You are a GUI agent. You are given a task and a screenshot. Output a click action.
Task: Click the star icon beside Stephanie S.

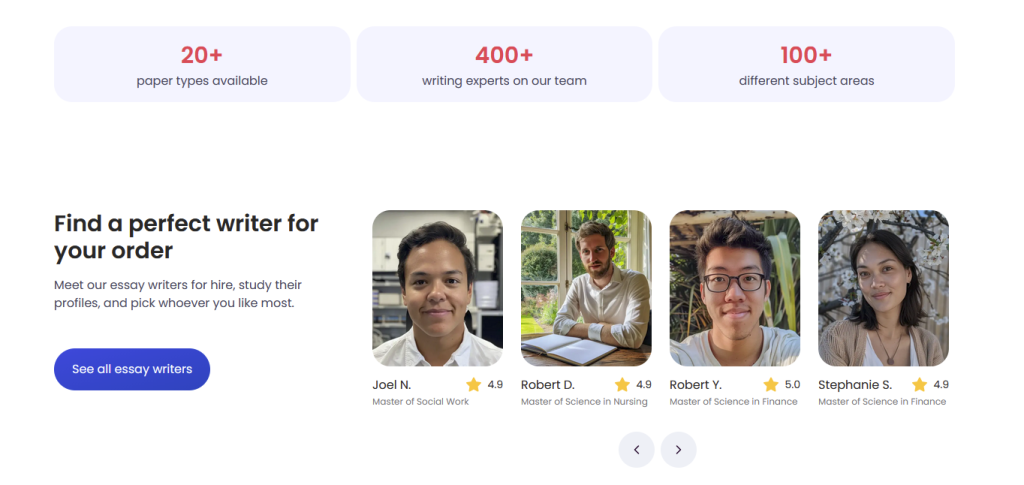(919, 385)
